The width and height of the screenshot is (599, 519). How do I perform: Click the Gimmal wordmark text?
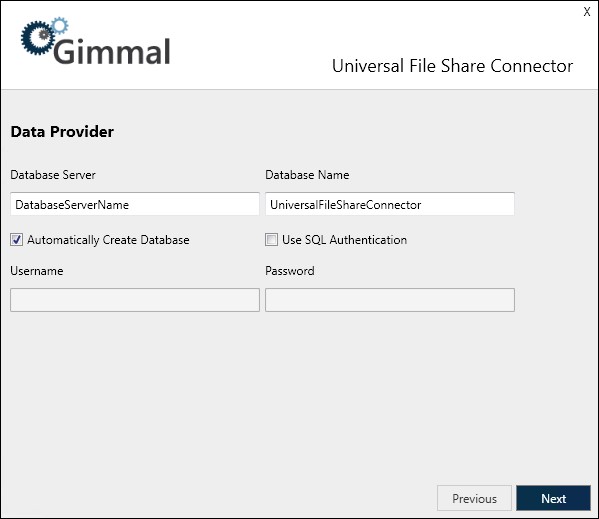pos(112,52)
